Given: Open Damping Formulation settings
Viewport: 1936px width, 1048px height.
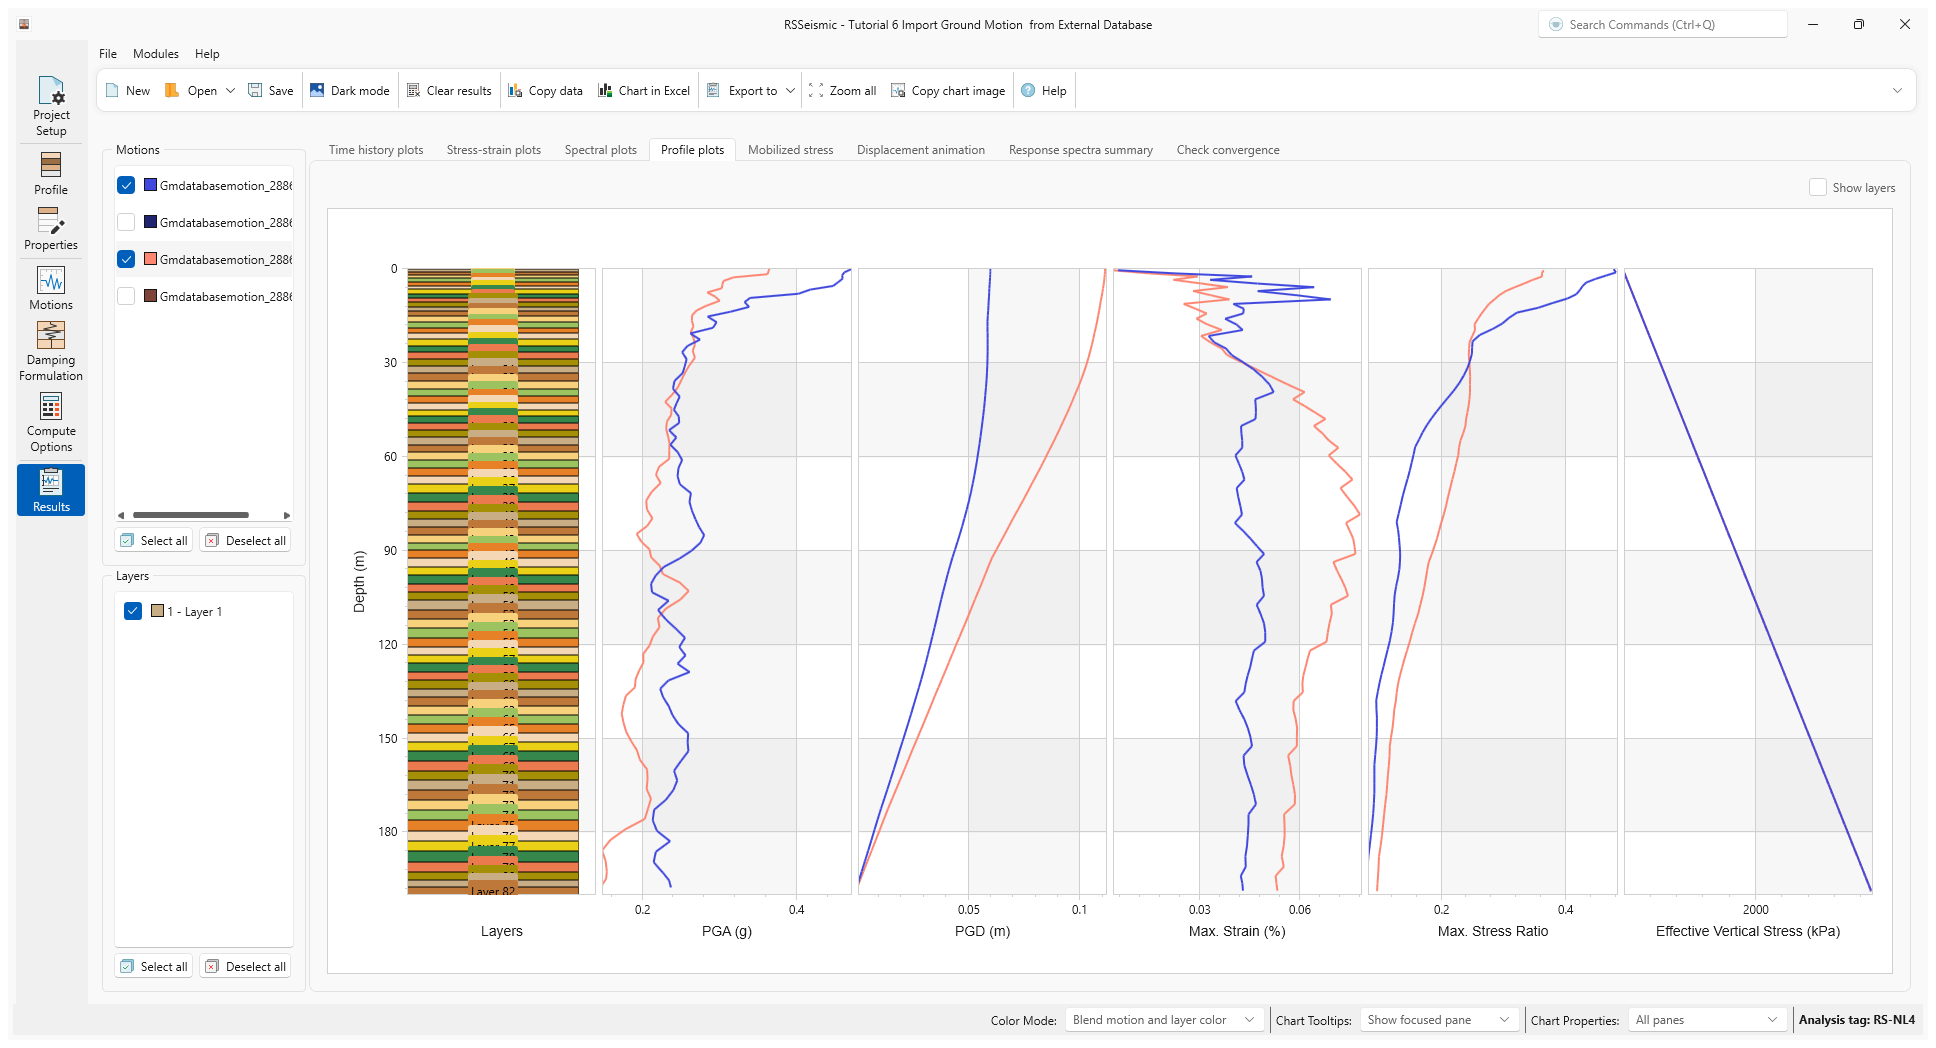Looking at the screenshot, I should 51,349.
